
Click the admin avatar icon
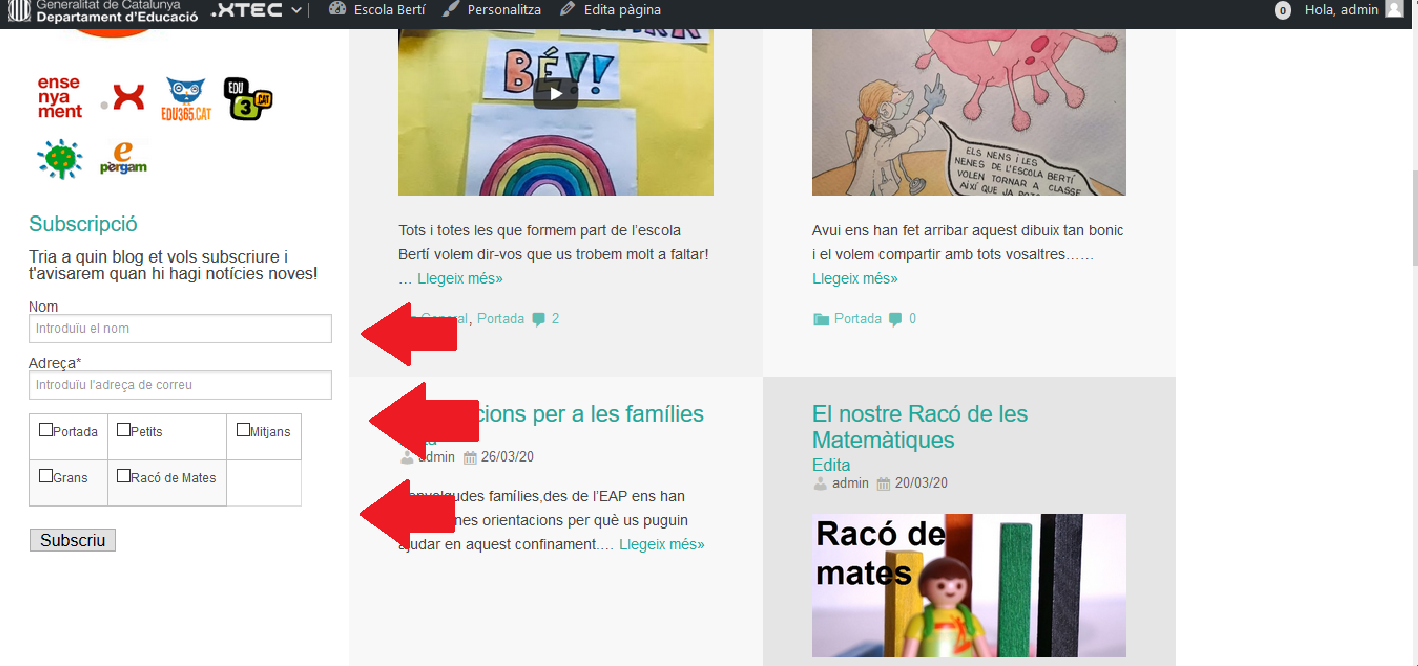(x=1394, y=10)
